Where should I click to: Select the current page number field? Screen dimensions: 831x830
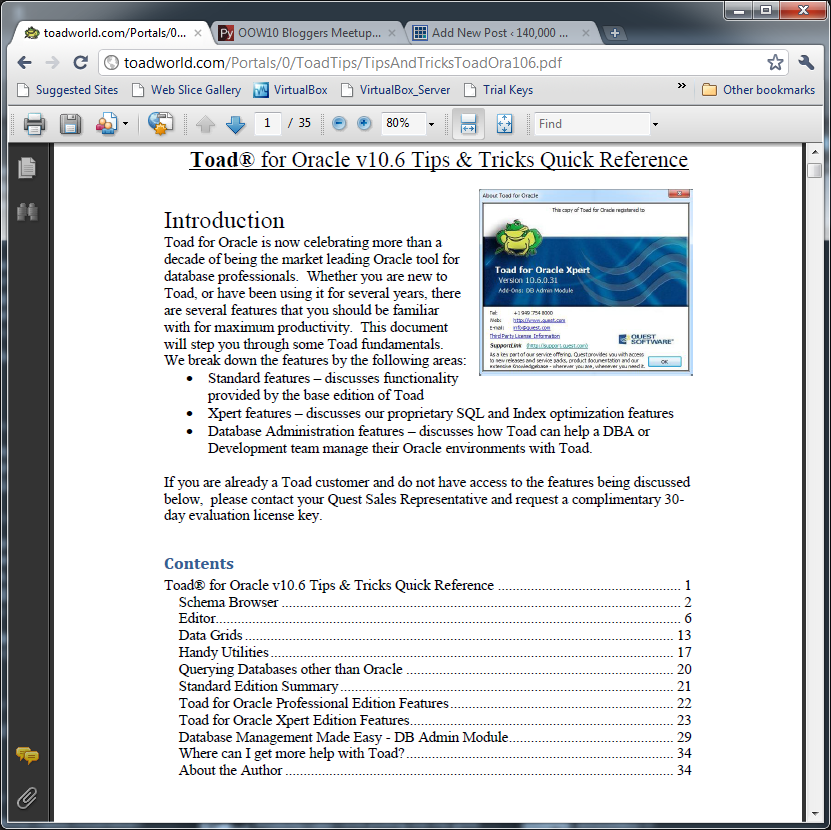click(x=267, y=123)
